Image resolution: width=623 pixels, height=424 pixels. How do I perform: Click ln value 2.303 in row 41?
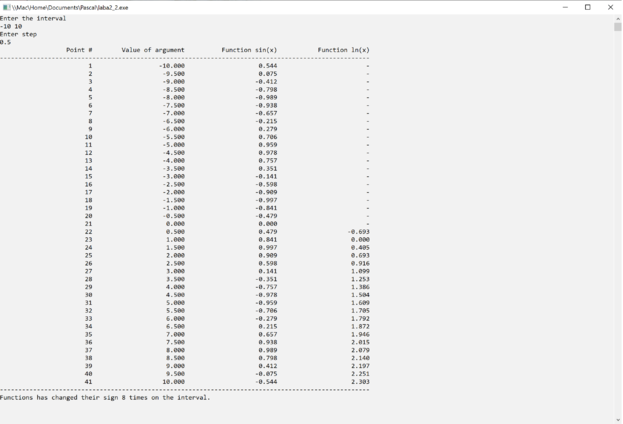(360, 381)
